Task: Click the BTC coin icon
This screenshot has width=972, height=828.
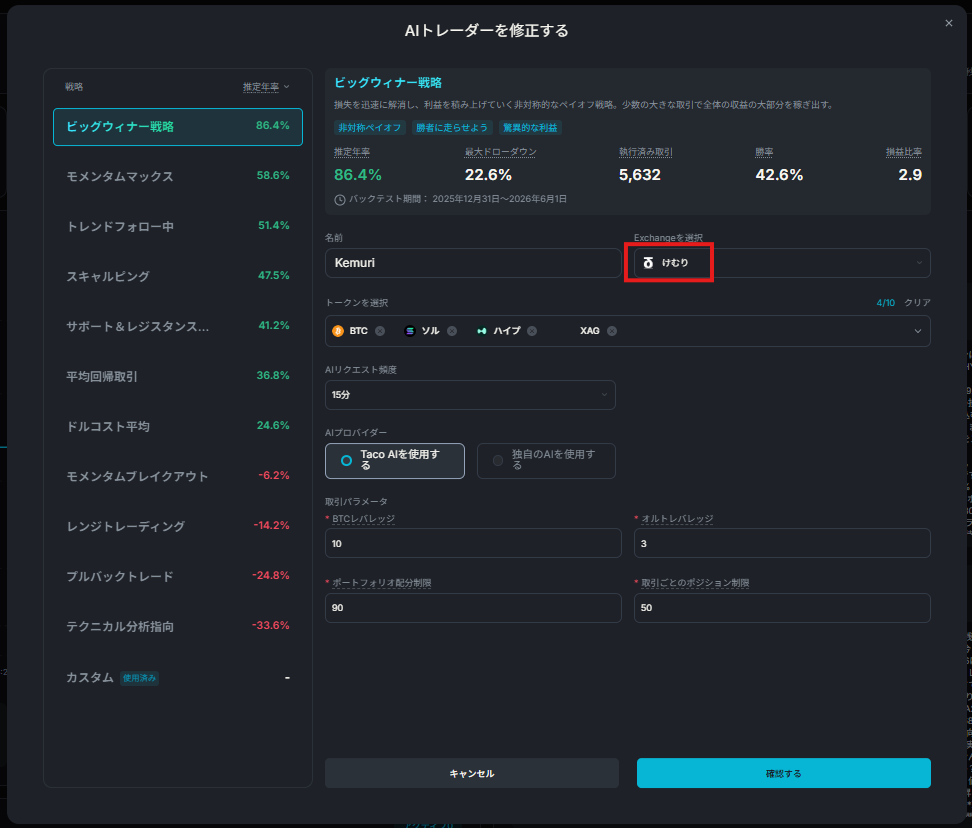Action: tap(338, 331)
